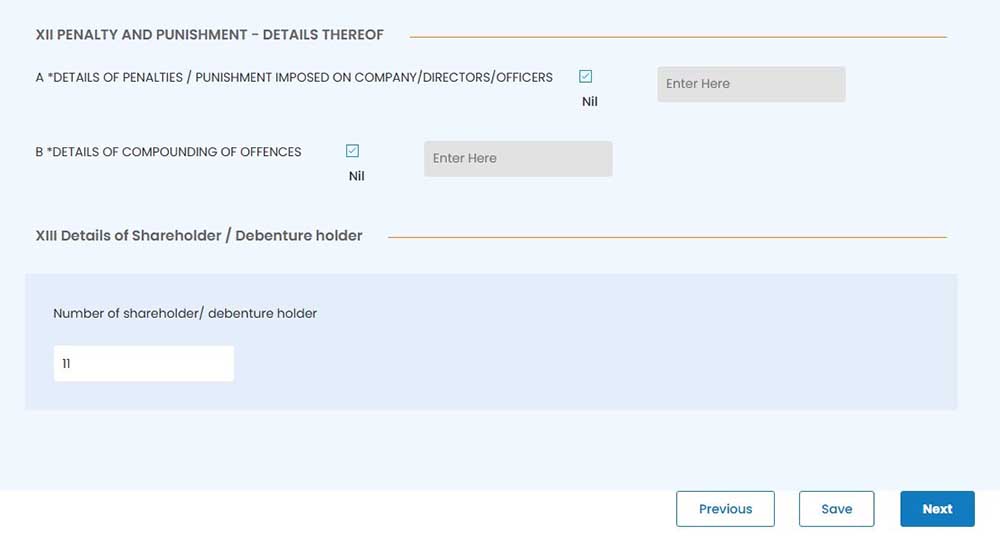Image resolution: width=1000 pixels, height=543 pixels.
Task: Select the 'XIII Details of Shareholder' section heading
Action: [x=199, y=236]
